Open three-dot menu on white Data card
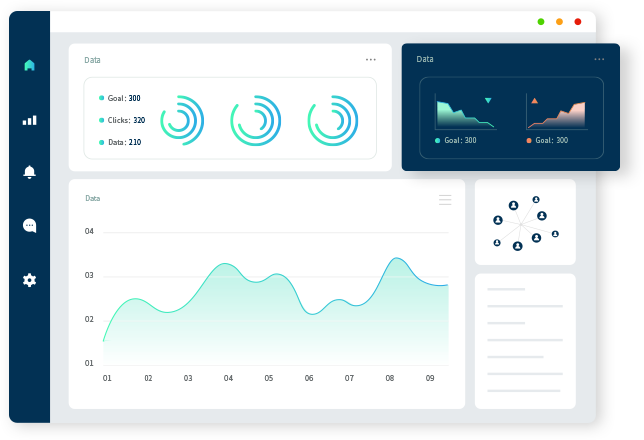The image size is (644, 440). tap(371, 60)
